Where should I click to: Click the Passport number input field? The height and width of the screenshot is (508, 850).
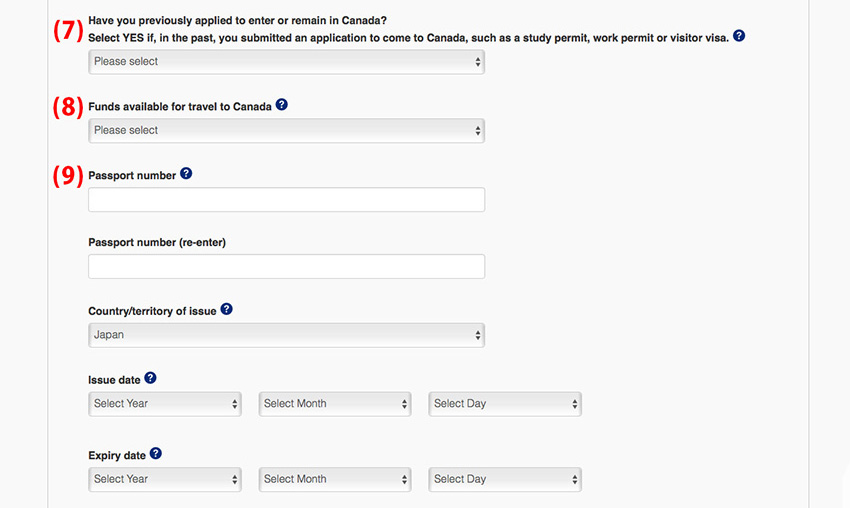(x=286, y=200)
